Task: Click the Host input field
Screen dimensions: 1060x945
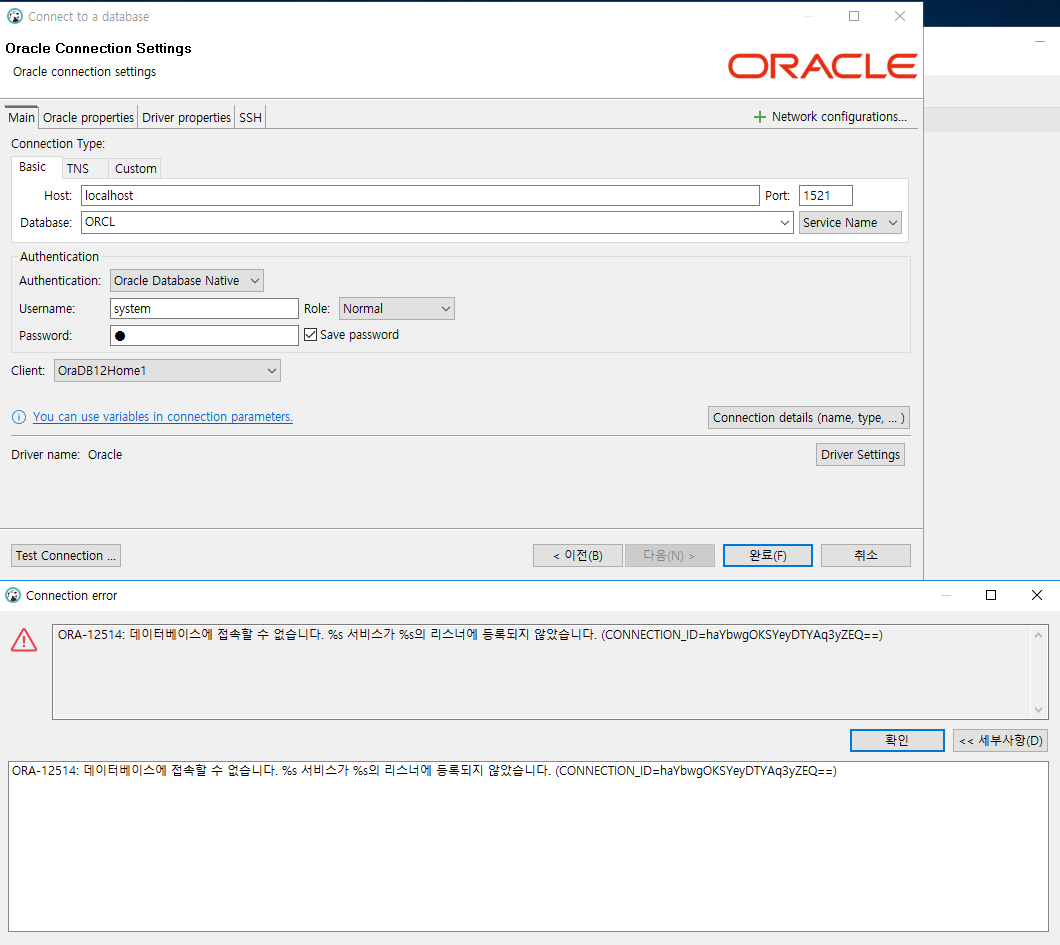Action: click(x=420, y=195)
